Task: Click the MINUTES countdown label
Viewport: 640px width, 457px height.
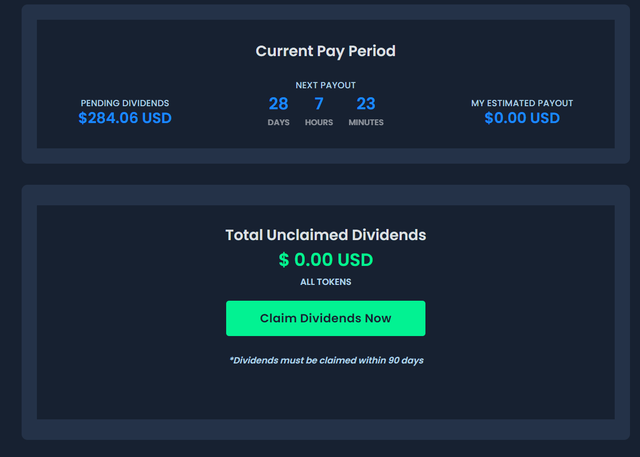Action: (366, 122)
